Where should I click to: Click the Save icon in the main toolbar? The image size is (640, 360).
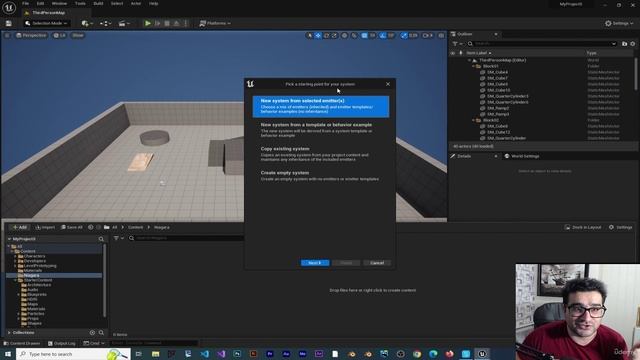pyautogui.click(x=9, y=24)
